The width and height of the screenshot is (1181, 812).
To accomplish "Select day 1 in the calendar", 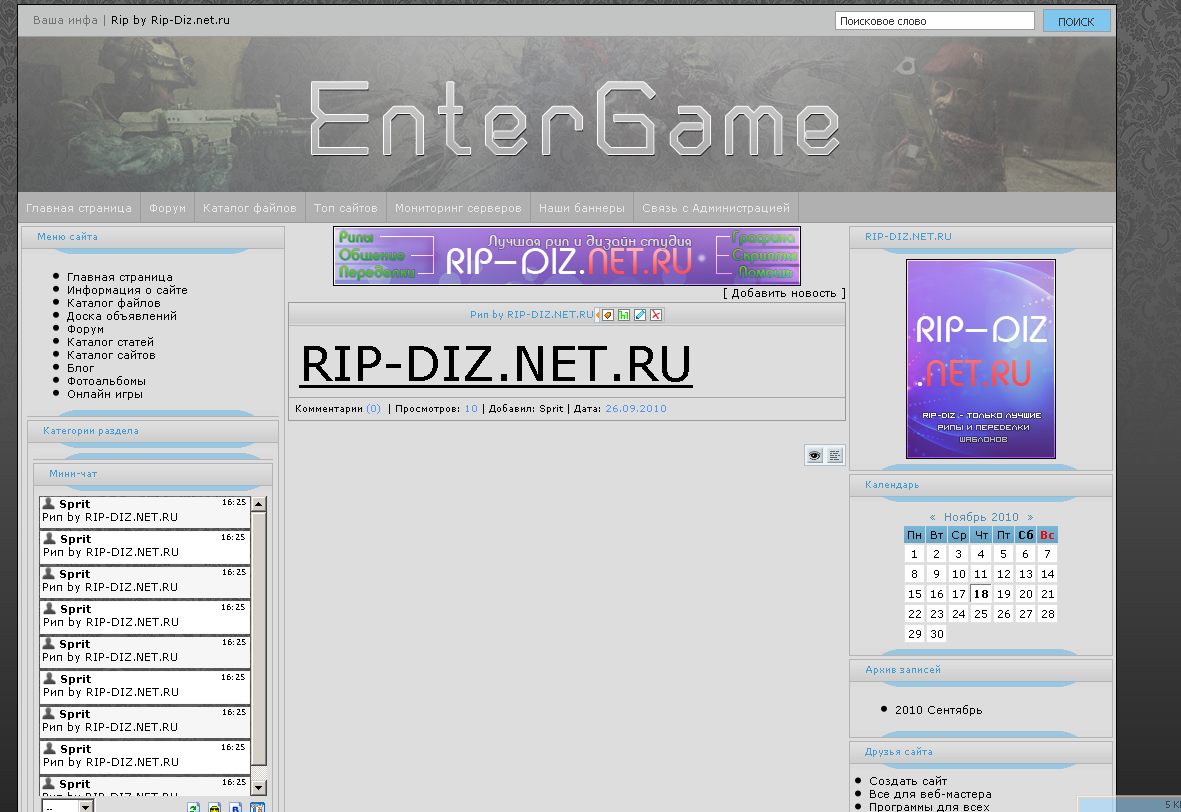I will coord(914,554).
